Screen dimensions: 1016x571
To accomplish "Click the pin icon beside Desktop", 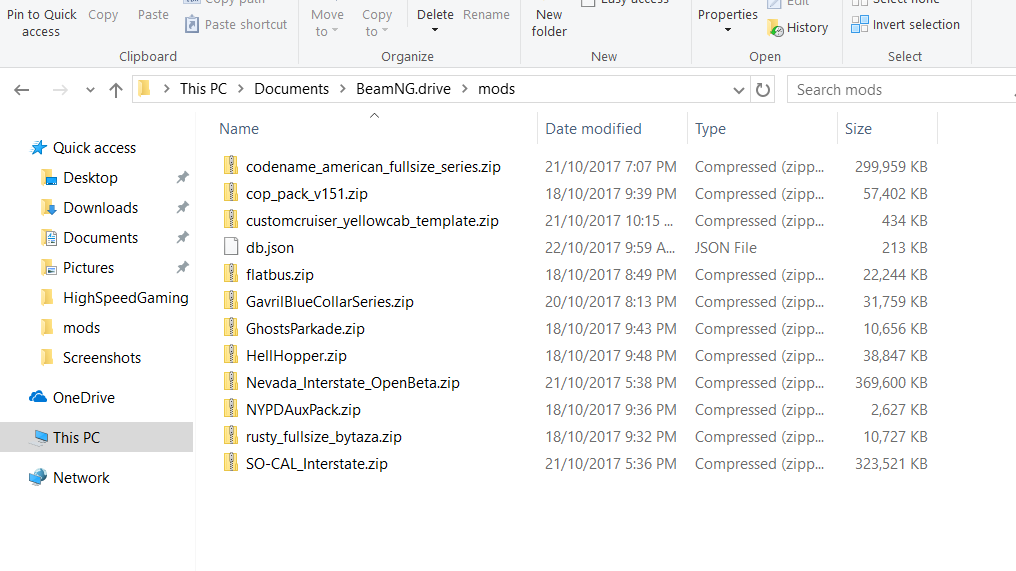I will click(183, 177).
